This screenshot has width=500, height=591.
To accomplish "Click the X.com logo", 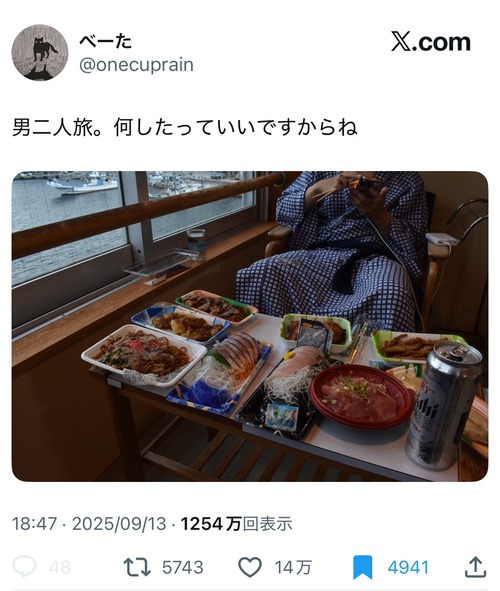I will [431, 41].
